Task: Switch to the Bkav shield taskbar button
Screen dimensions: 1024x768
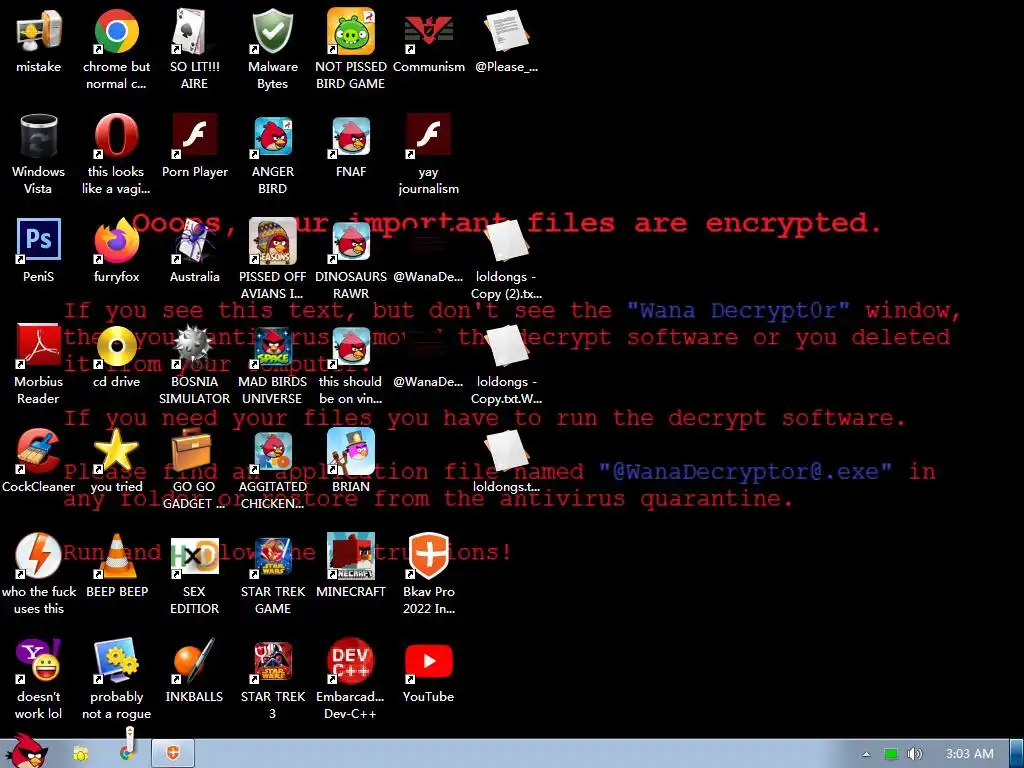Action: 173,754
